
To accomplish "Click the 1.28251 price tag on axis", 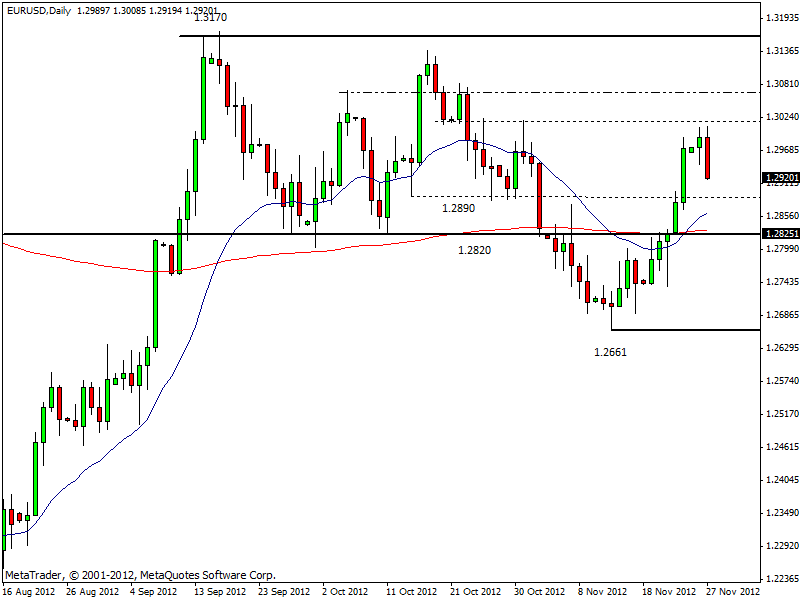I will (780, 234).
